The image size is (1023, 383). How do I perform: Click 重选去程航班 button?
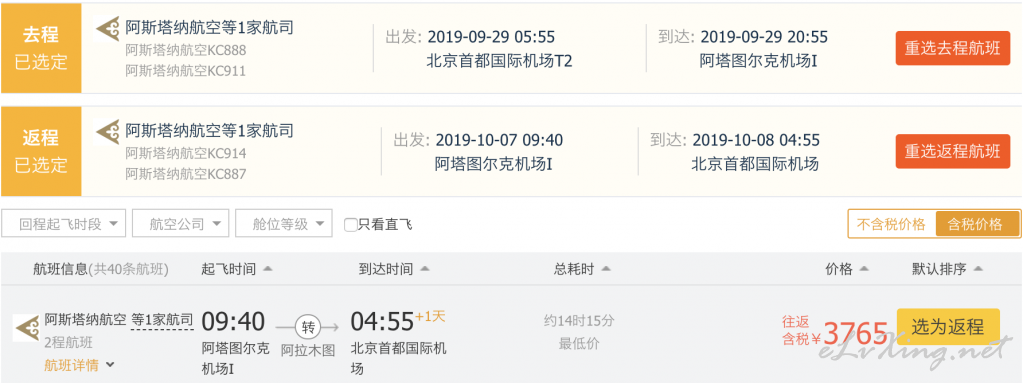[x=953, y=48]
